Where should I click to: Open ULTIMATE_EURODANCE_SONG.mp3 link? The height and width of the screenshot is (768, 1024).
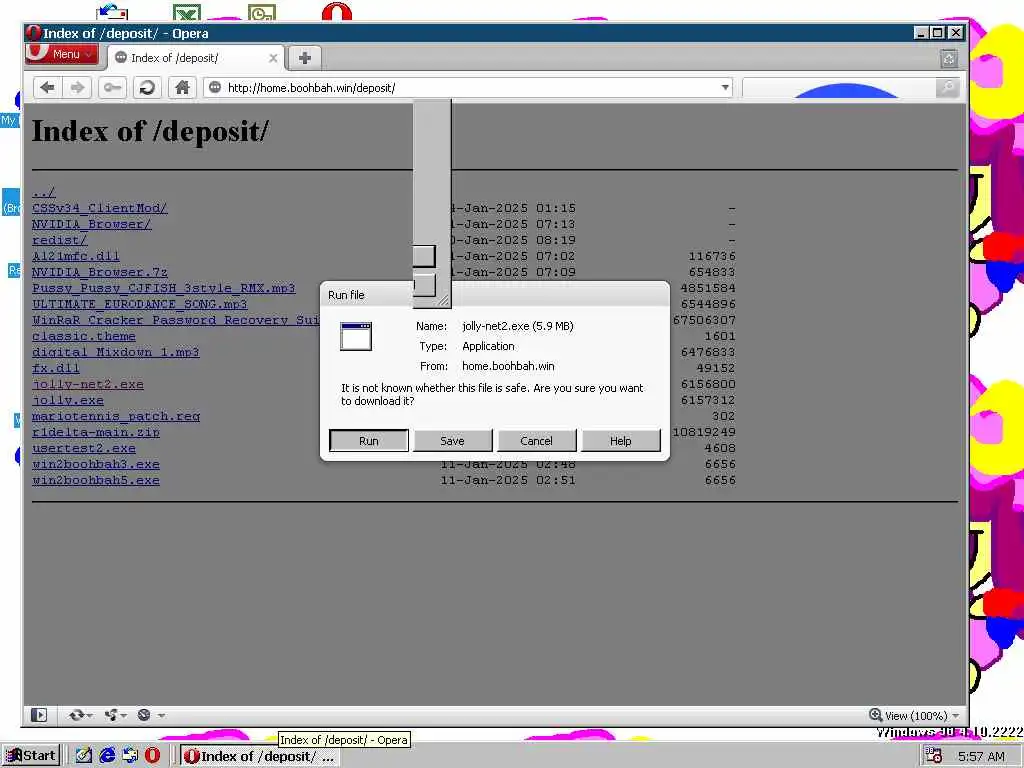tap(140, 304)
